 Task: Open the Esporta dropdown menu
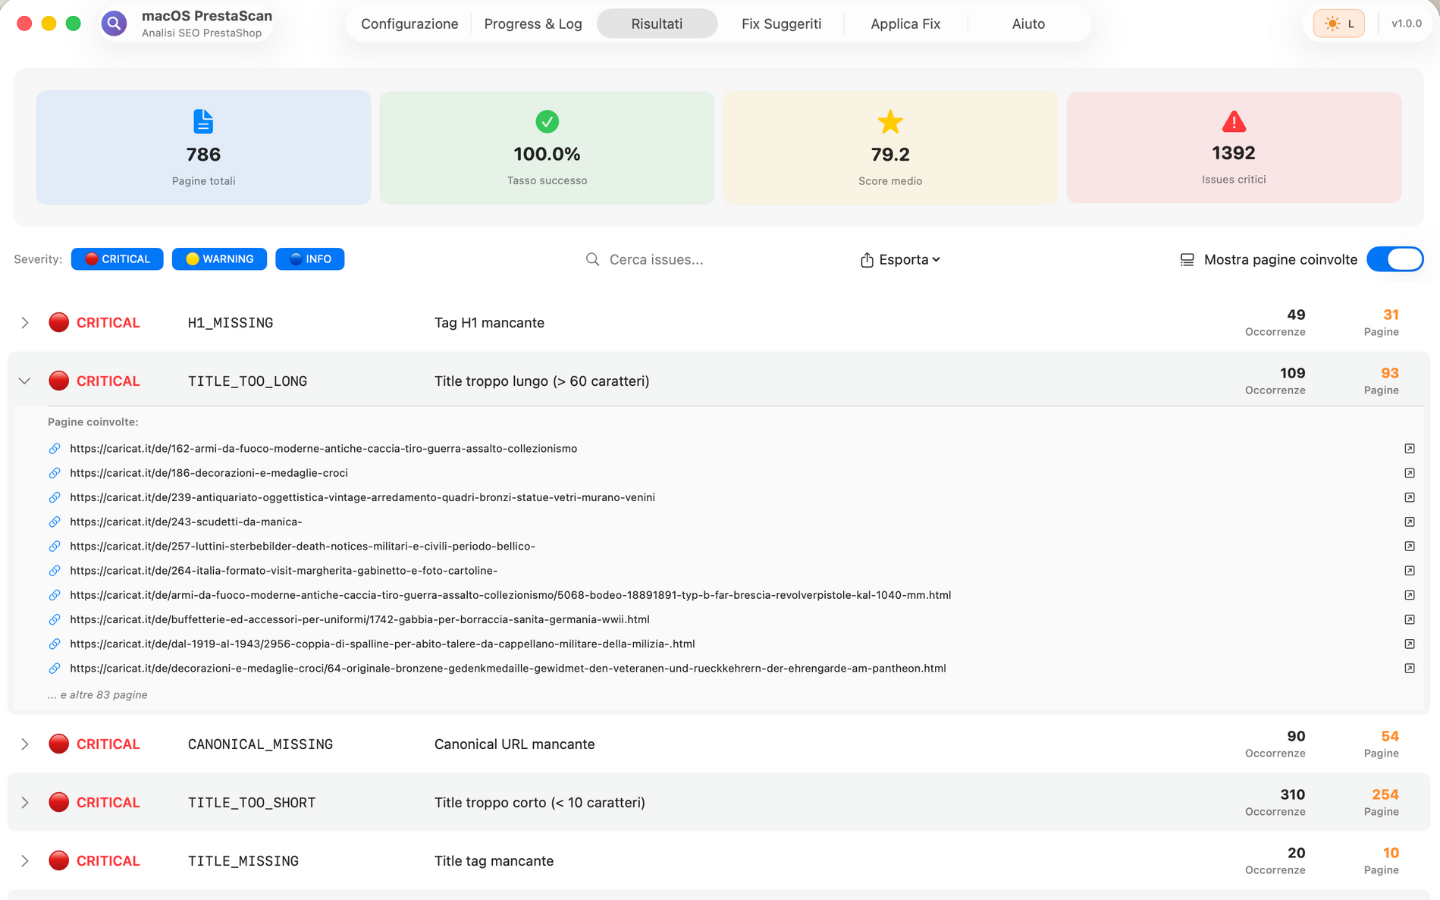click(x=900, y=260)
